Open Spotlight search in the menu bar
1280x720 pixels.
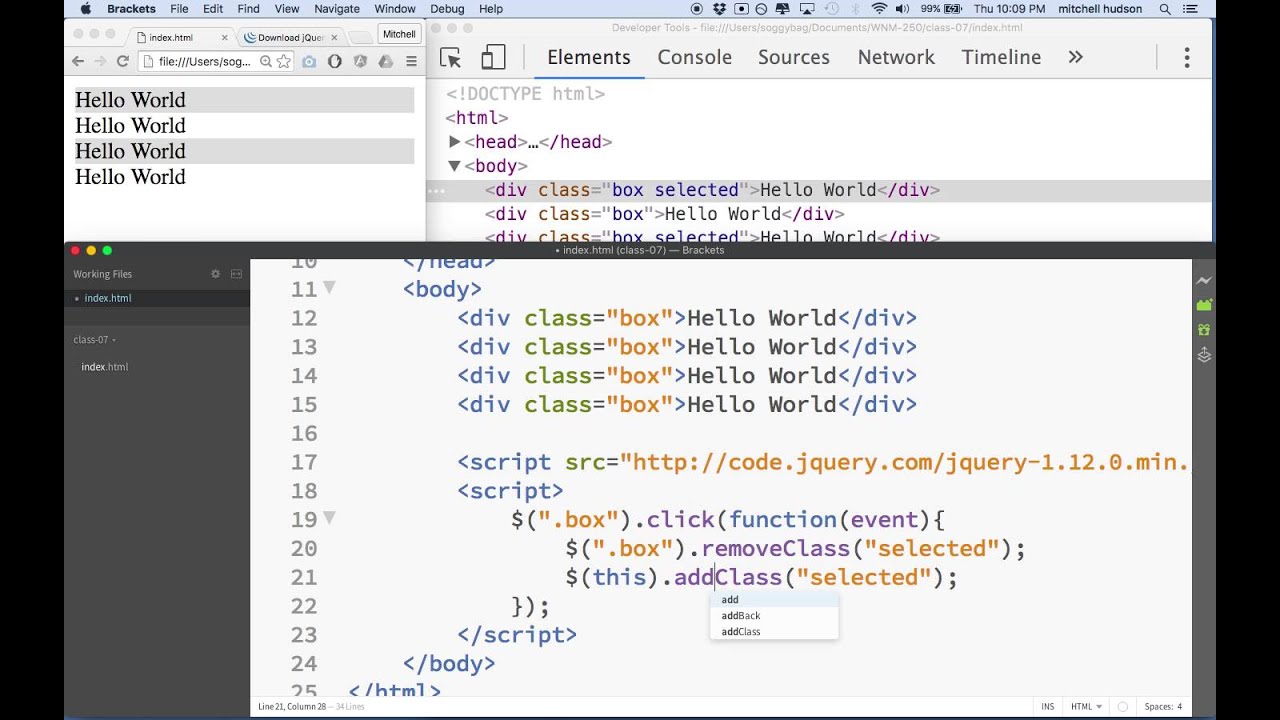point(1165,9)
